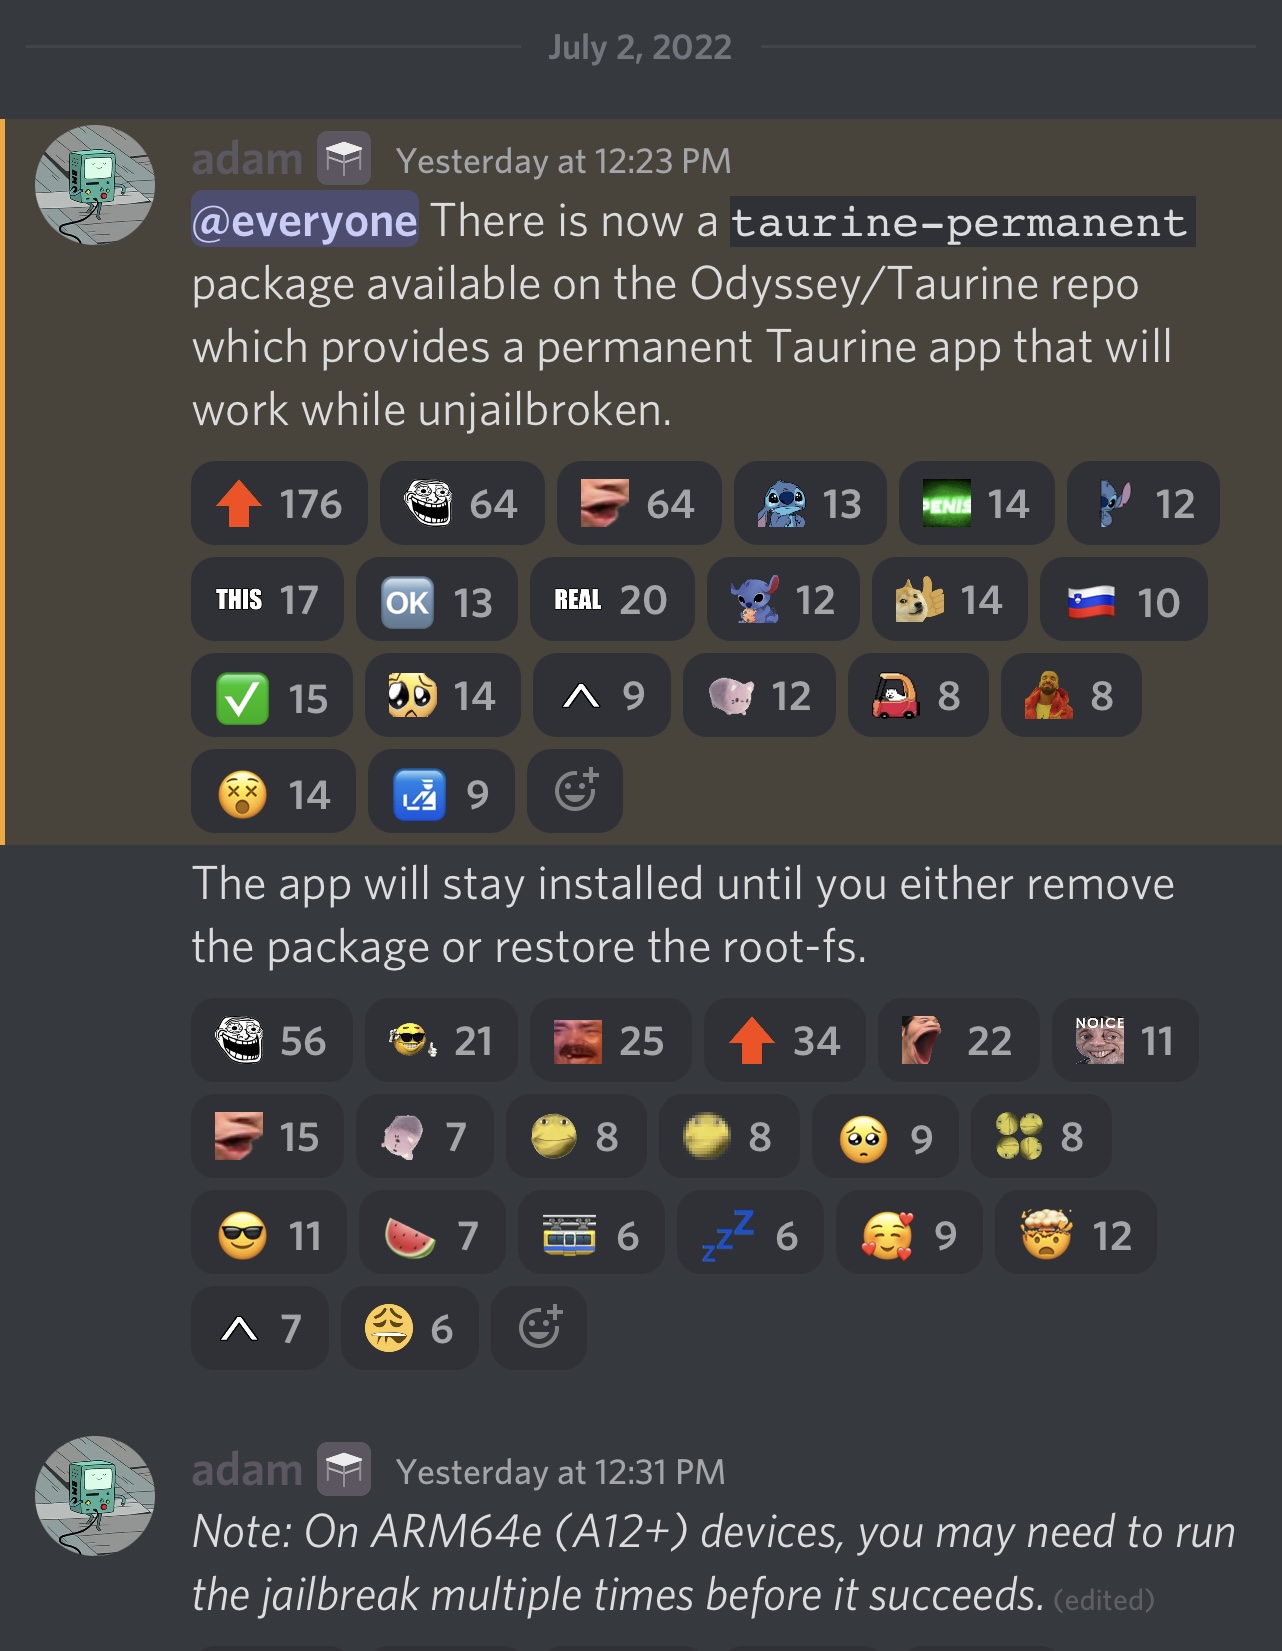This screenshot has width=1282, height=1651.
Task: Add the red up-arrow reaction showing 176
Action: click(279, 503)
